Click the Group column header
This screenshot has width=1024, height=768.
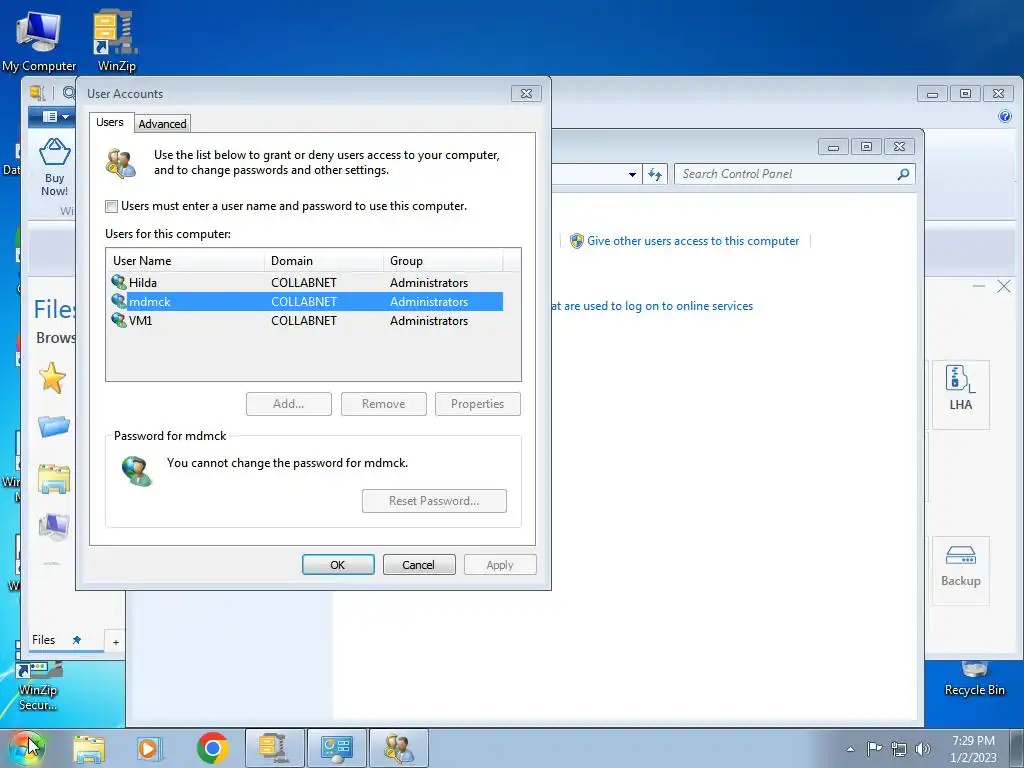(x=443, y=261)
